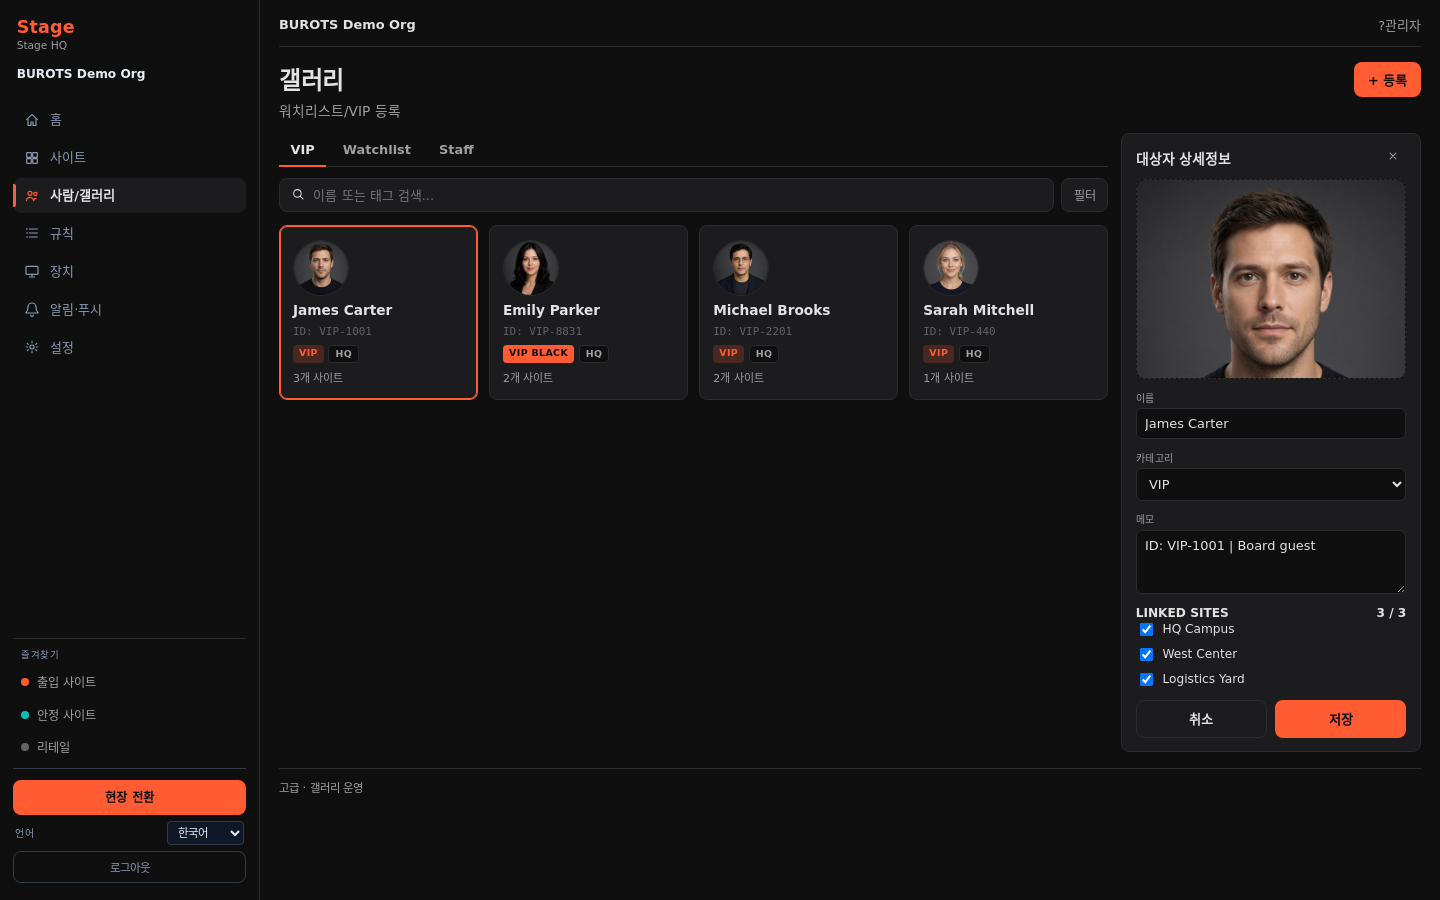Click the register button at top right

1387,80
